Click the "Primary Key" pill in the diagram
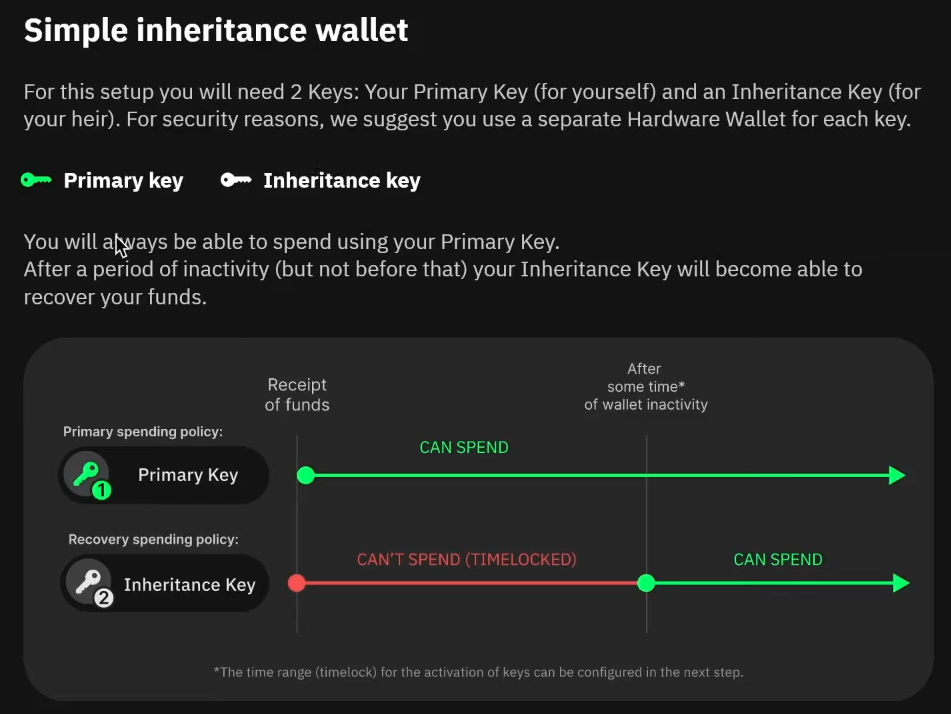Image resolution: width=951 pixels, height=714 pixels. [x=164, y=475]
